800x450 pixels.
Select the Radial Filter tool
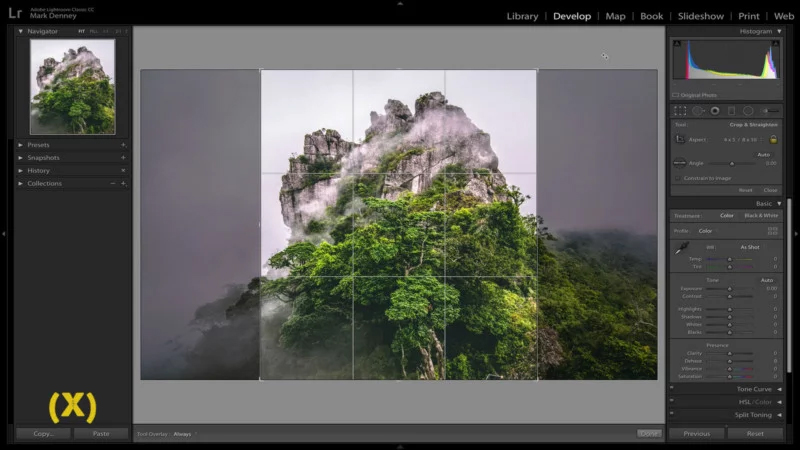pyautogui.click(x=748, y=111)
